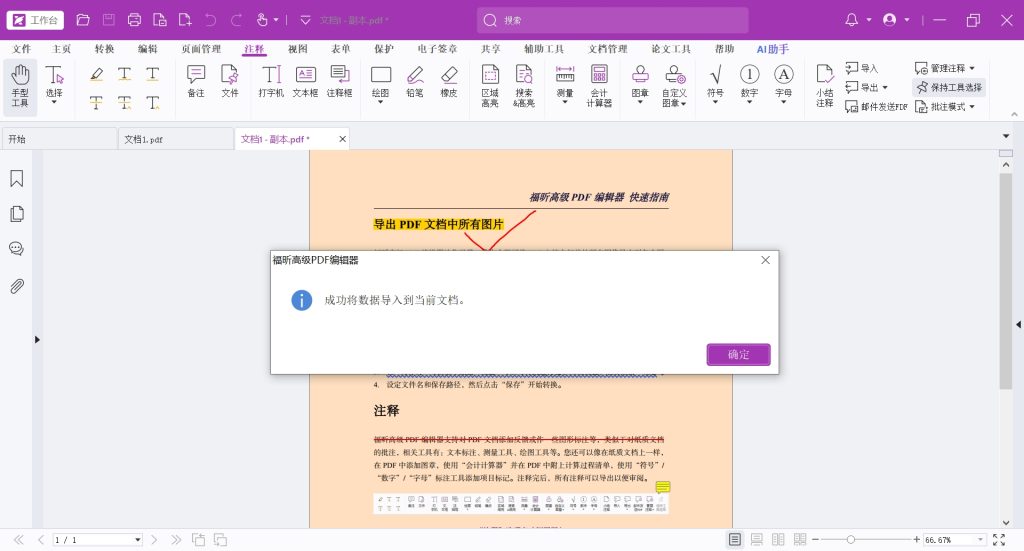
Task: Click Email PDF (邮件发送PDF) button
Action: (876, 106)
